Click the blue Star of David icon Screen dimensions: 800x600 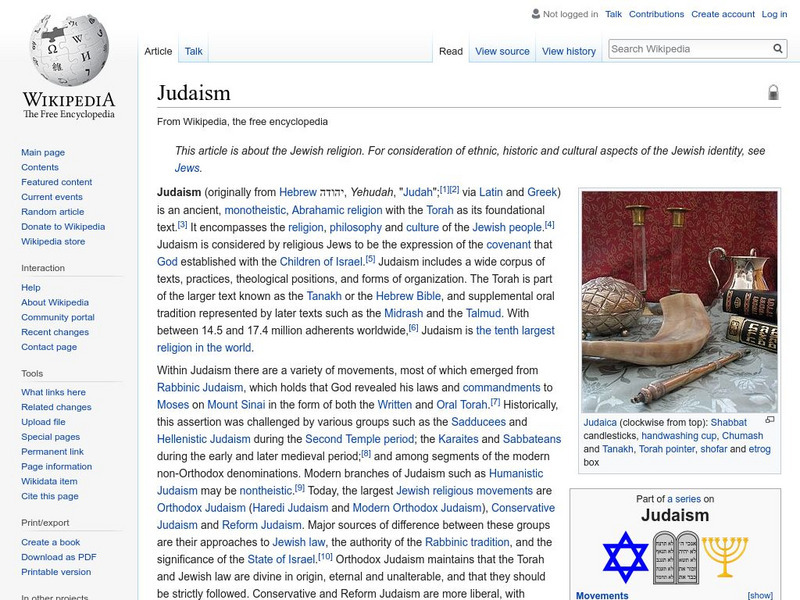[x=626, y=557]
